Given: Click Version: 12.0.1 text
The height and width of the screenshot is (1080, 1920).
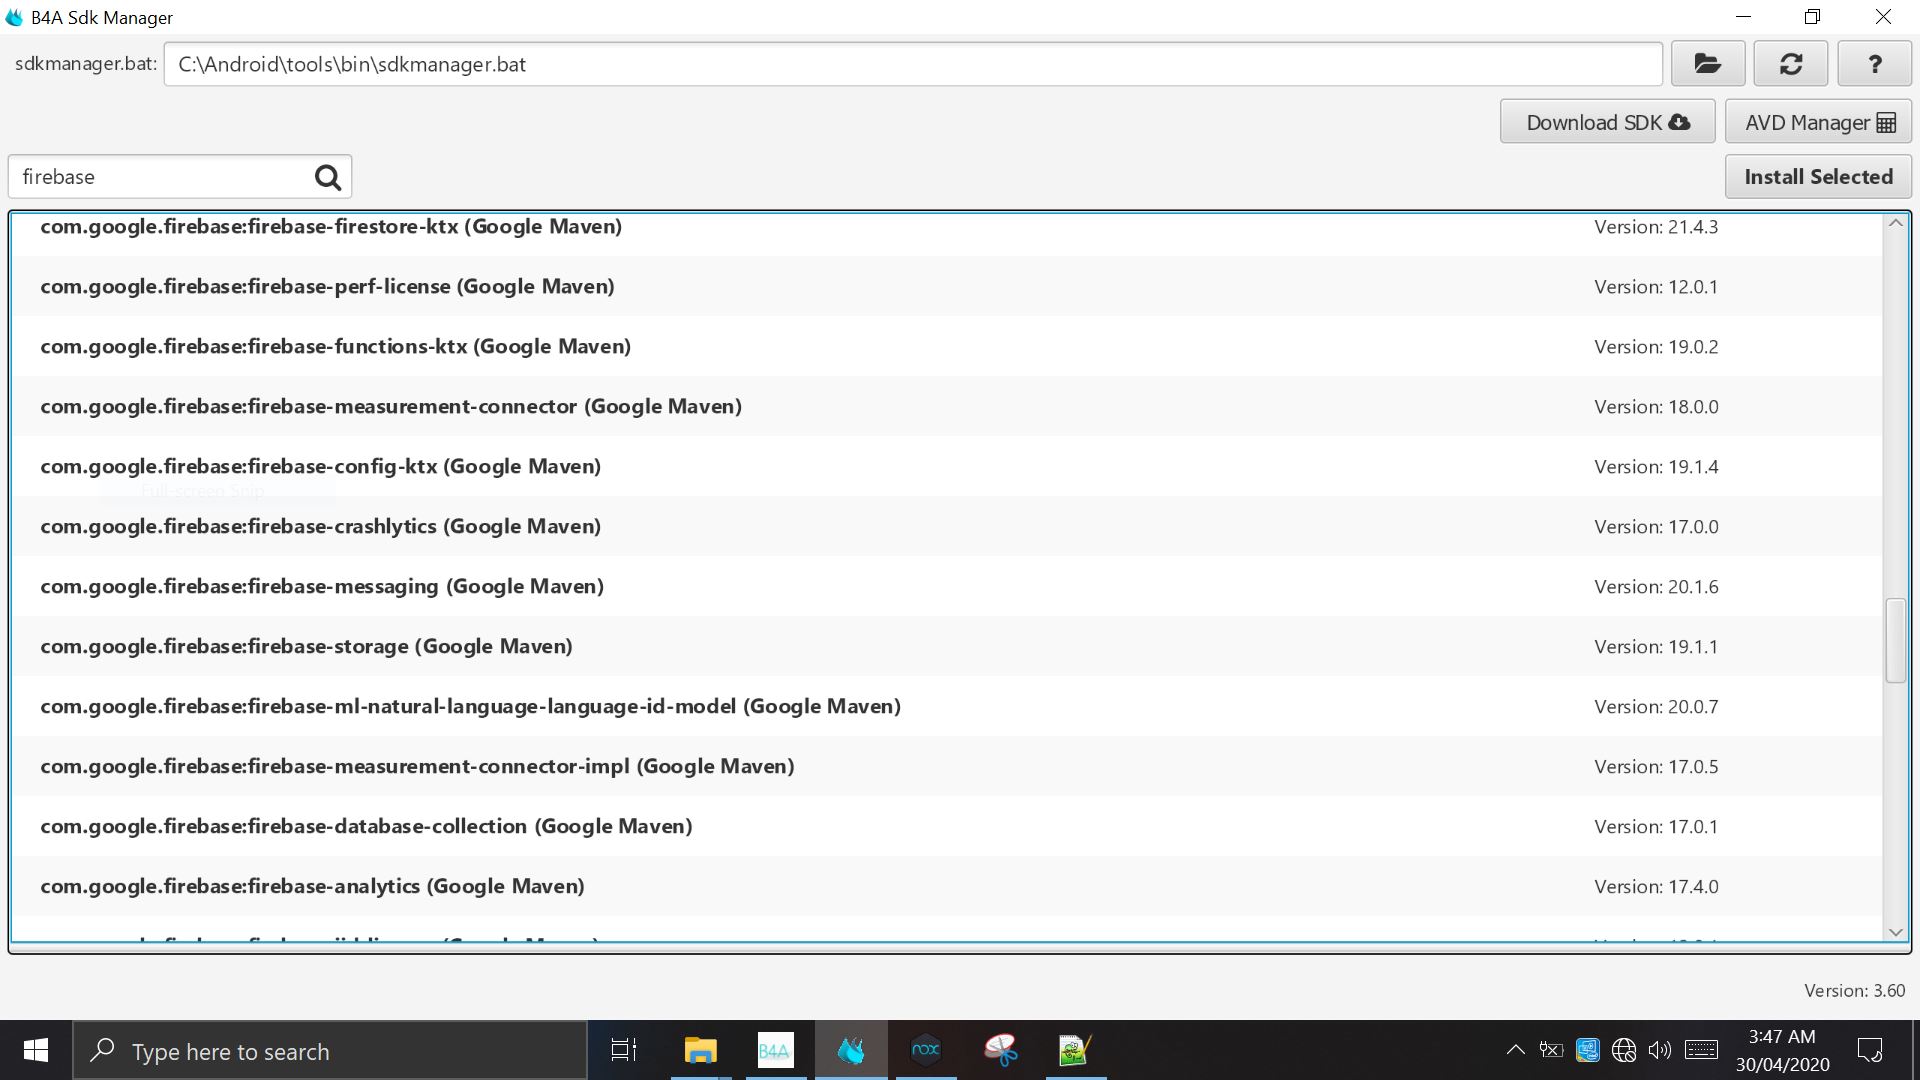Looking at the screenshot, I should click(x=1656, y=287).
